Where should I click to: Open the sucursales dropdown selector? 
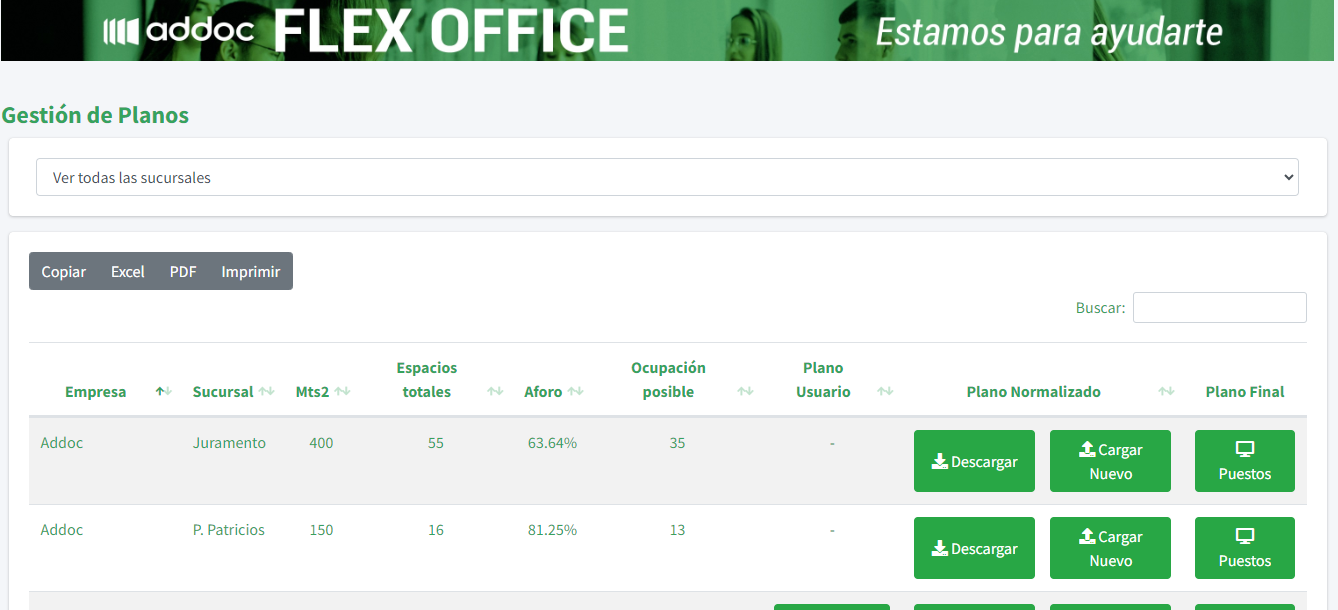pos(667,177)
